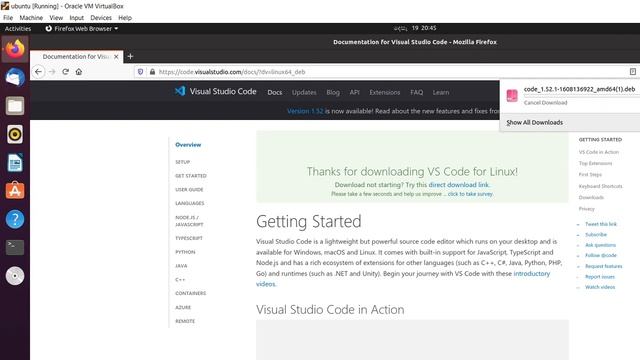Open tracking protection shield icon
The height and width of the screenshot is (360, 640).
point(140,72)
